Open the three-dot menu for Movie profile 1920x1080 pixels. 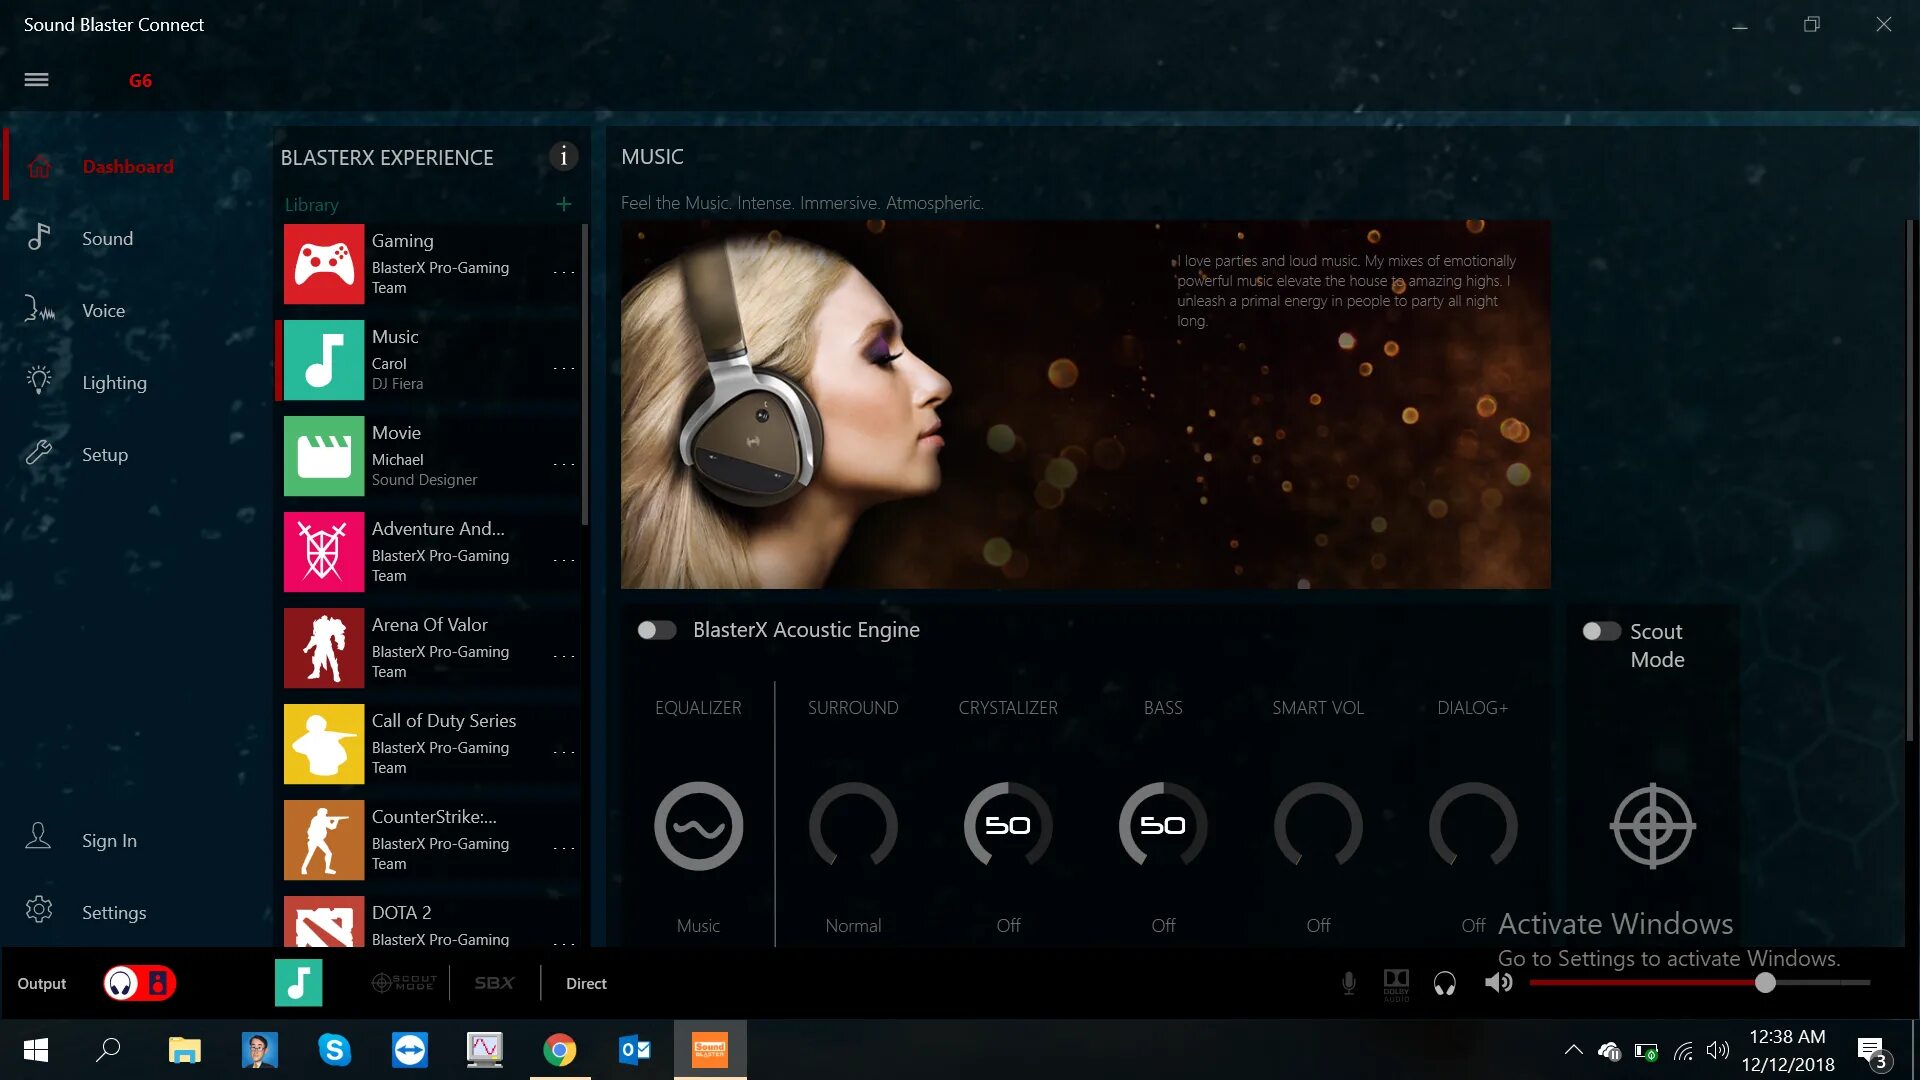564,463
